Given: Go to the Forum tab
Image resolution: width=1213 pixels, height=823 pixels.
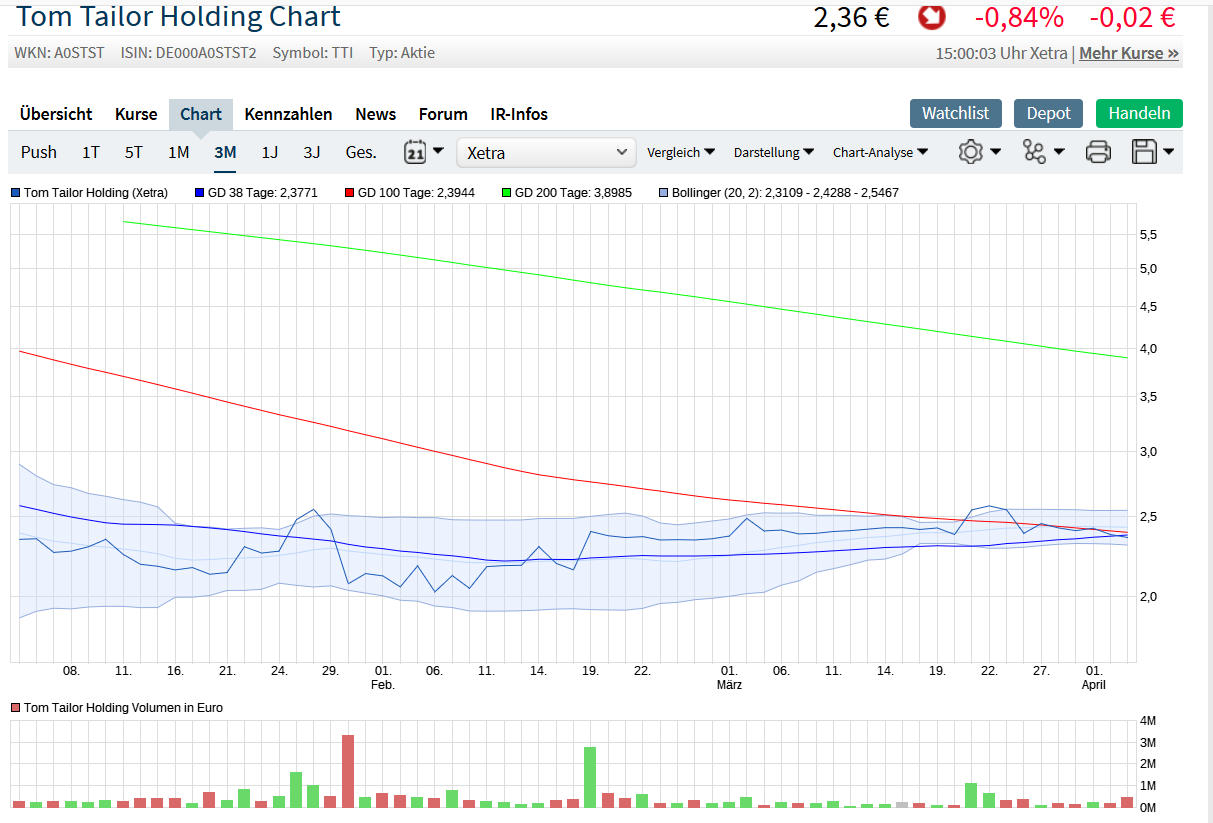Looking at the screenshot, I should (x=443, y=114).
